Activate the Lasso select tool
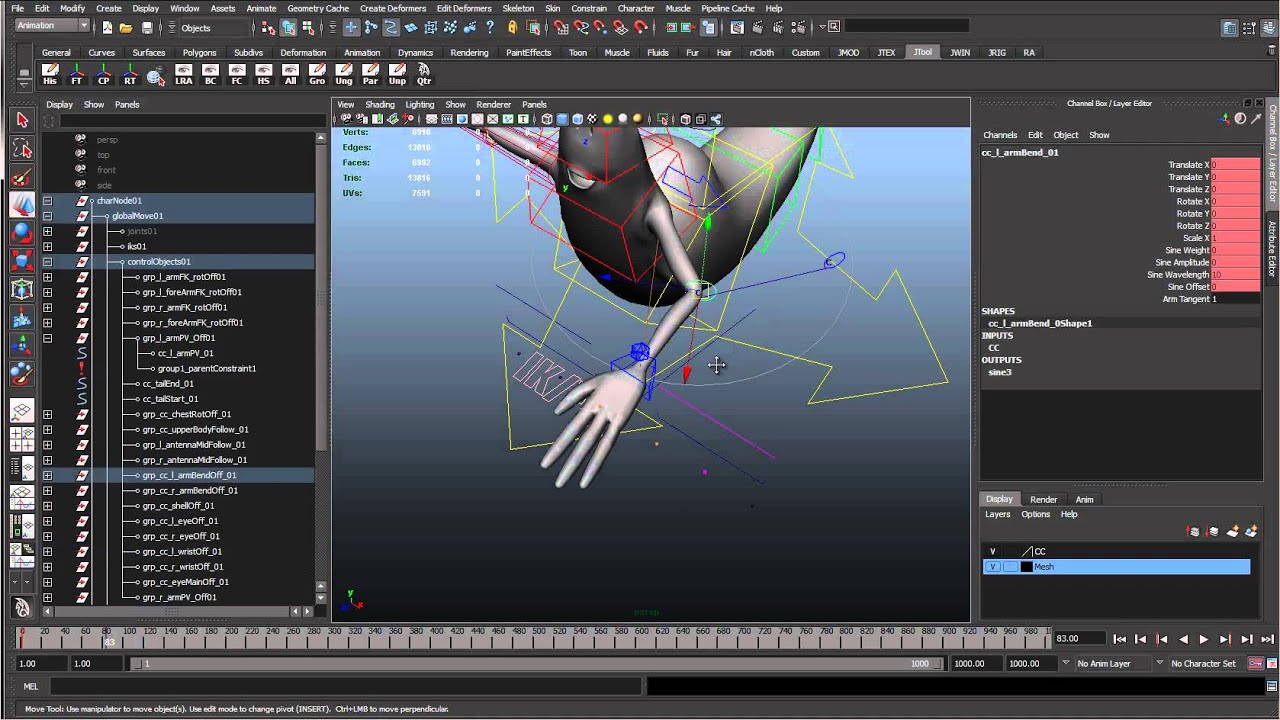Image resolution: width=1280 pixels, height=720 pixels. pyautogui.click(x=22, y=149)
